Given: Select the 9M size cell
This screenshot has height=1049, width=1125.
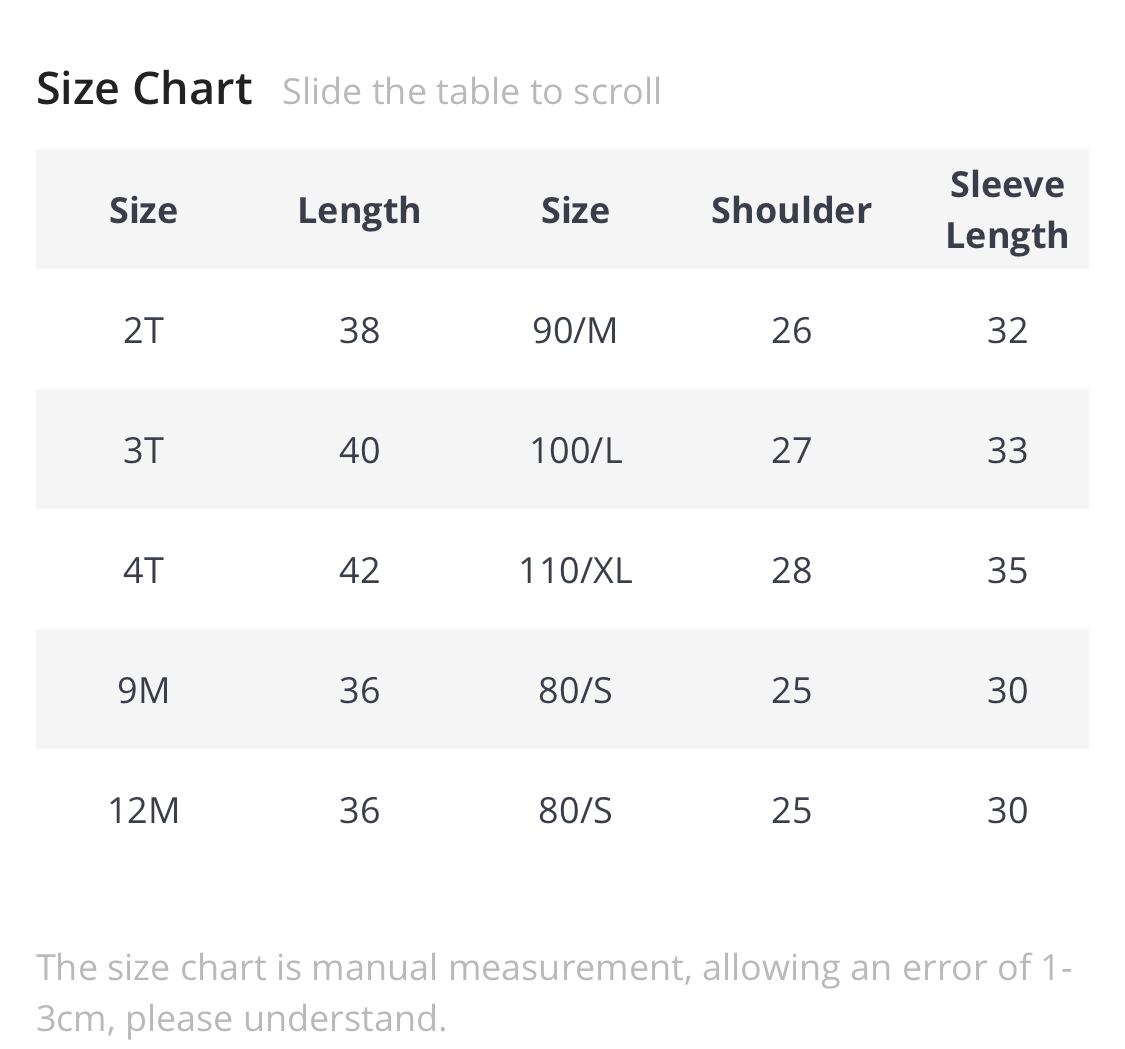Looking at the screenshot, I should click(x=143, y=690).
